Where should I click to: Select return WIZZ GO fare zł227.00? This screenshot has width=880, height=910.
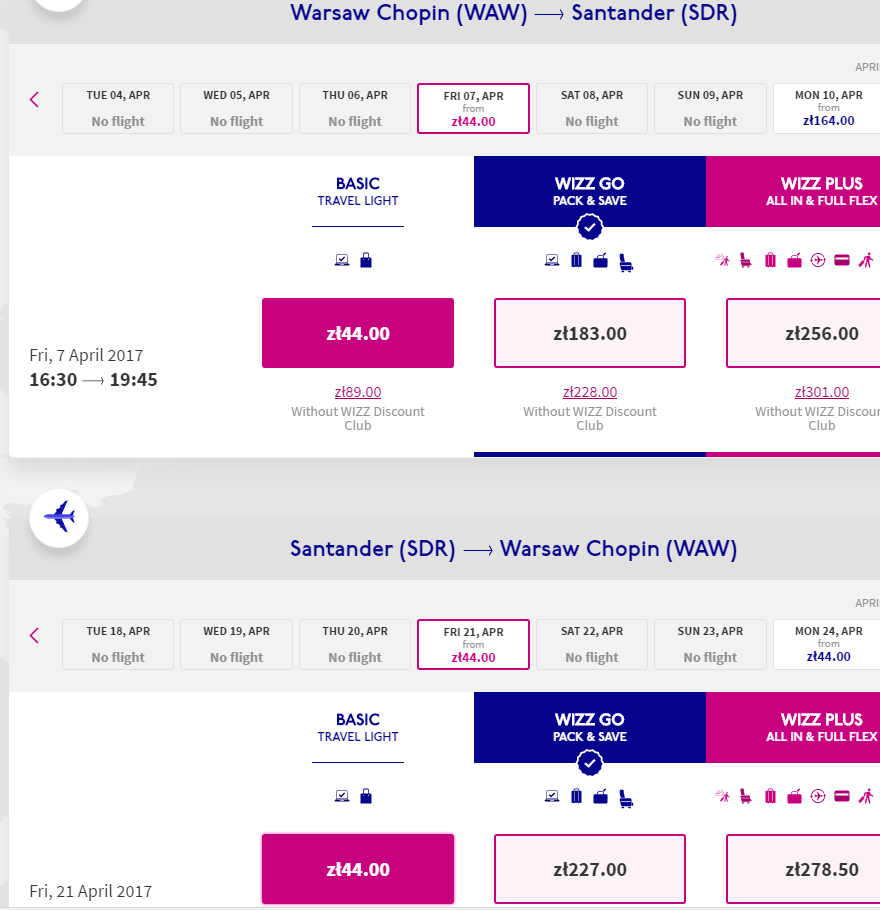pyautogui.click(x=590, y=869)
